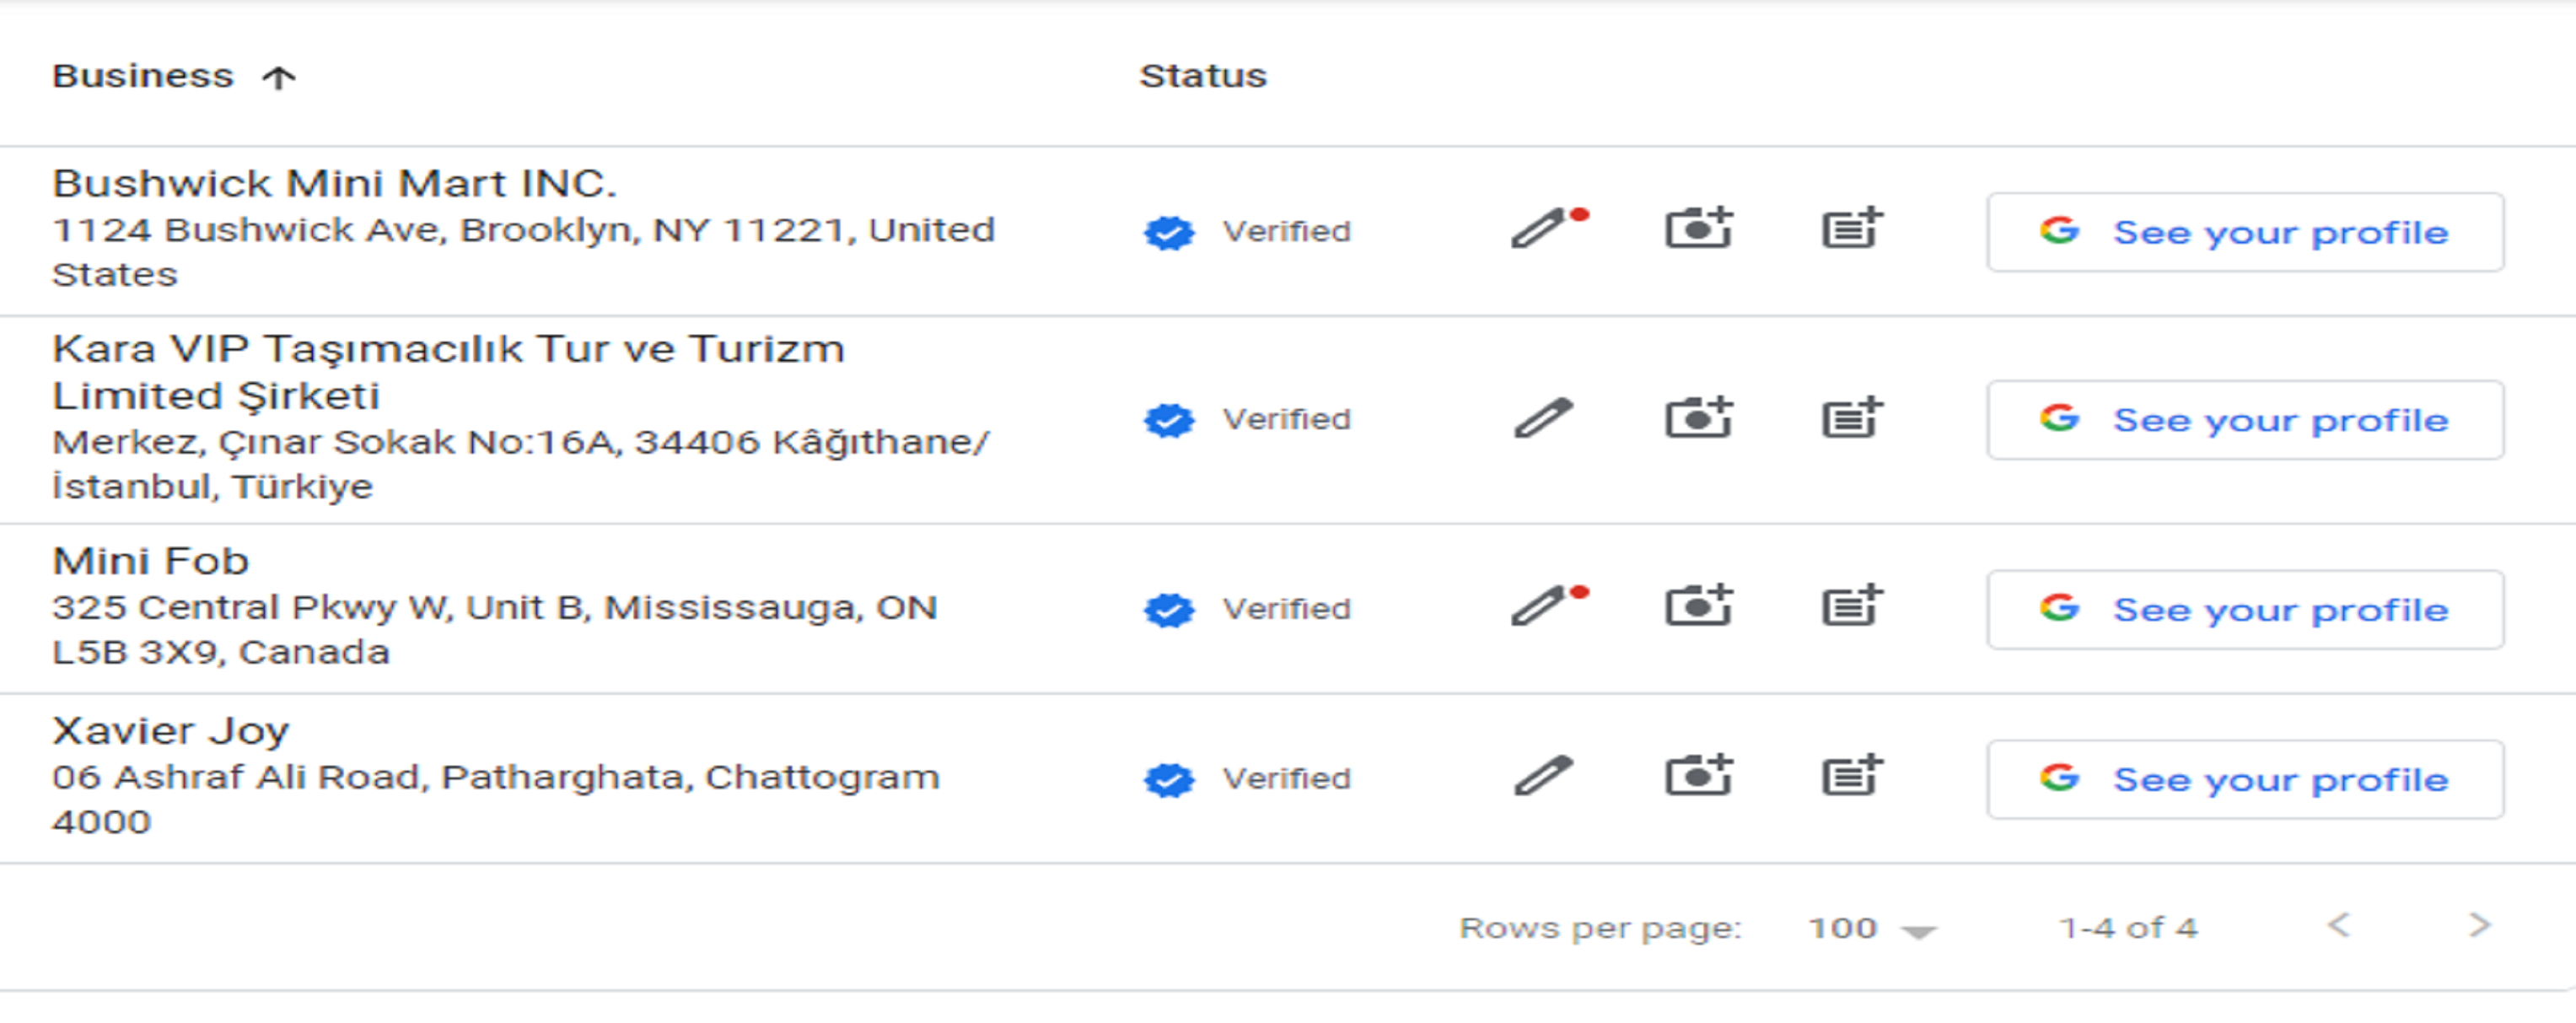Click the edit pencil for Mini Fob

(x=1540, y=608)
